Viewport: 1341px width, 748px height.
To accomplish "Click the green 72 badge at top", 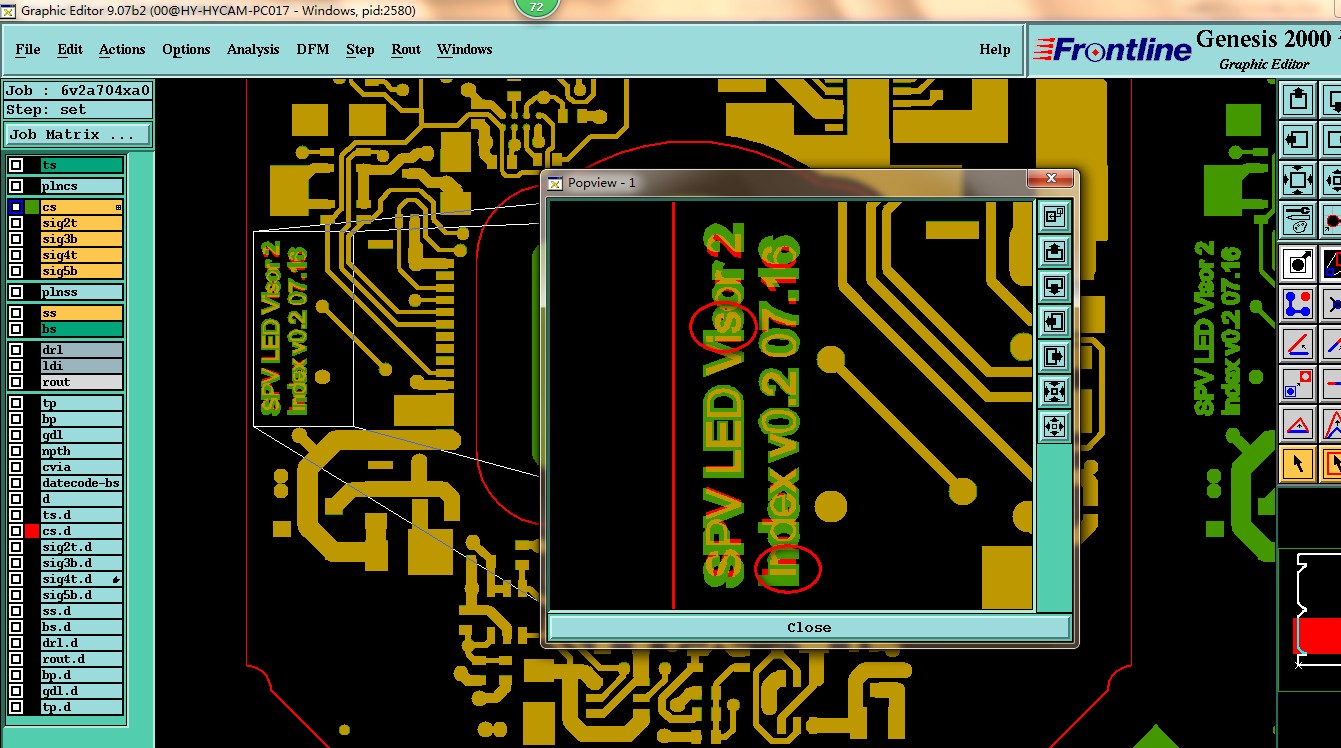I will click(536, 7).
